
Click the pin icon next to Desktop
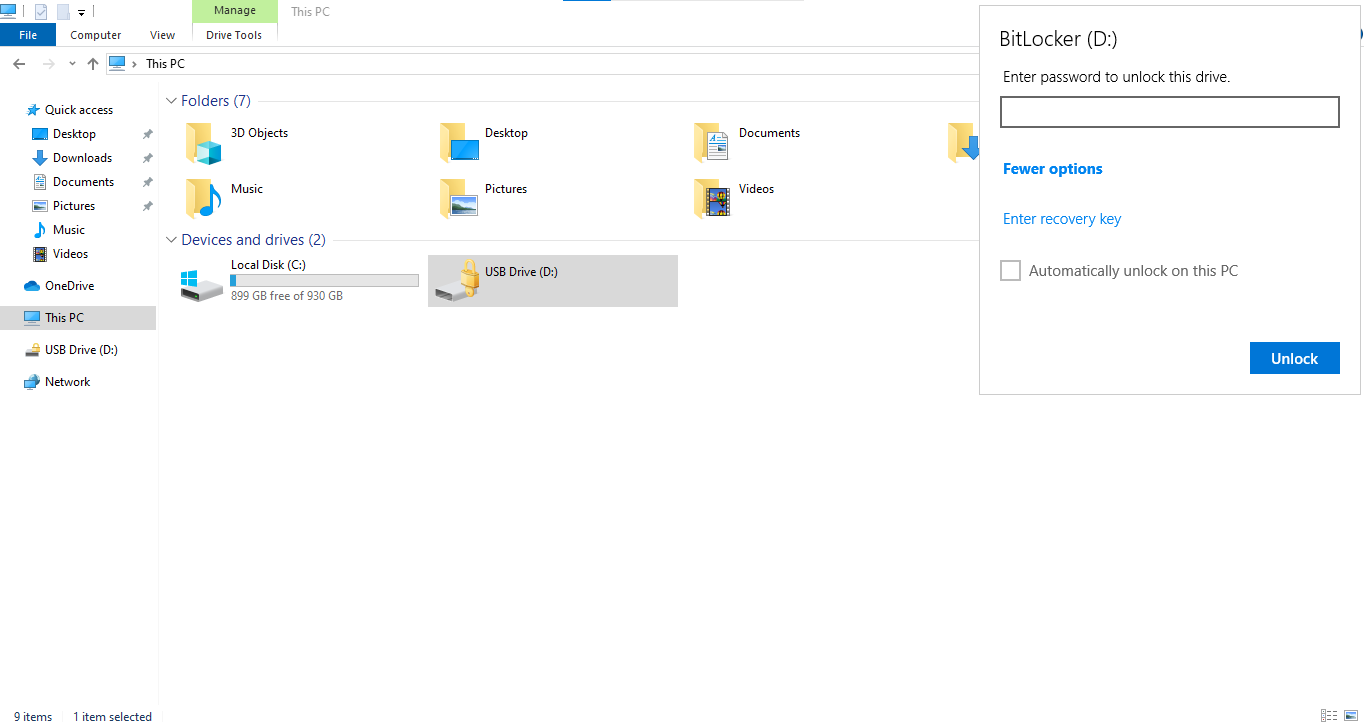(147, 134)
